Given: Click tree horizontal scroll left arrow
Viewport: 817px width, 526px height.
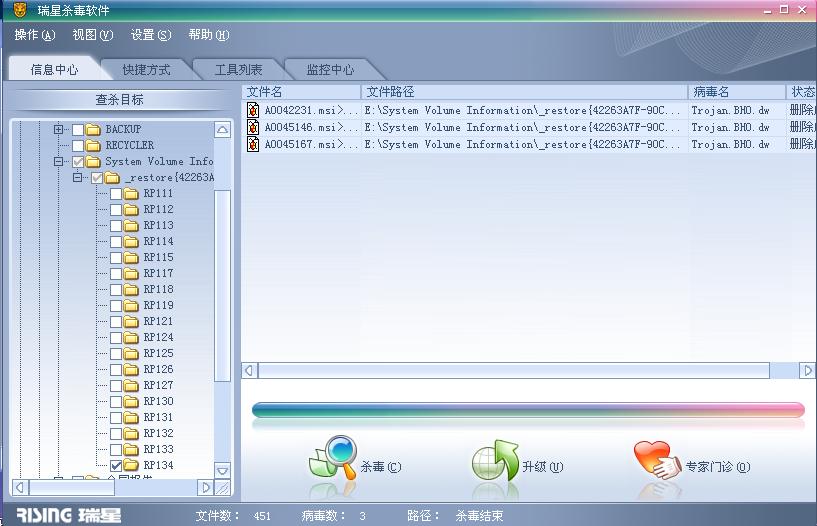Looking at the screenshot, I should (20, 487).
